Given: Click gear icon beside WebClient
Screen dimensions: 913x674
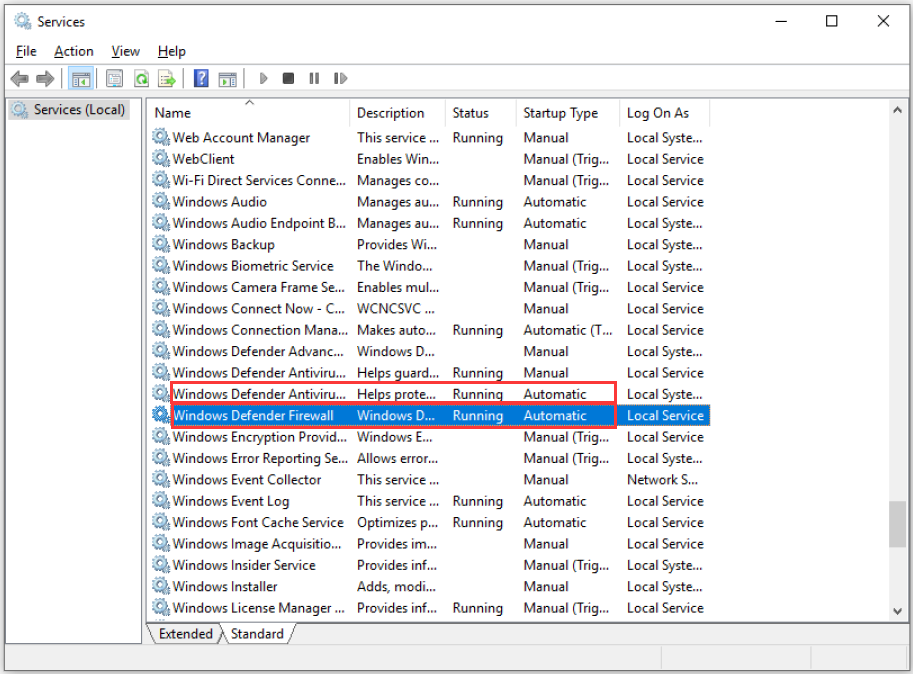Looking at the screenshot, I should pos(161,158).
